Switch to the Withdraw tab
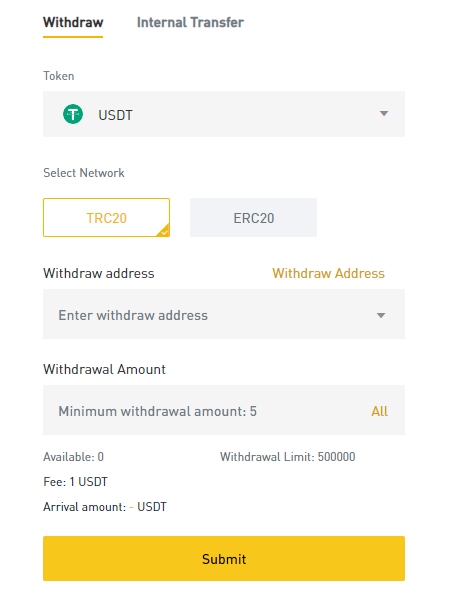 [73, 22]
